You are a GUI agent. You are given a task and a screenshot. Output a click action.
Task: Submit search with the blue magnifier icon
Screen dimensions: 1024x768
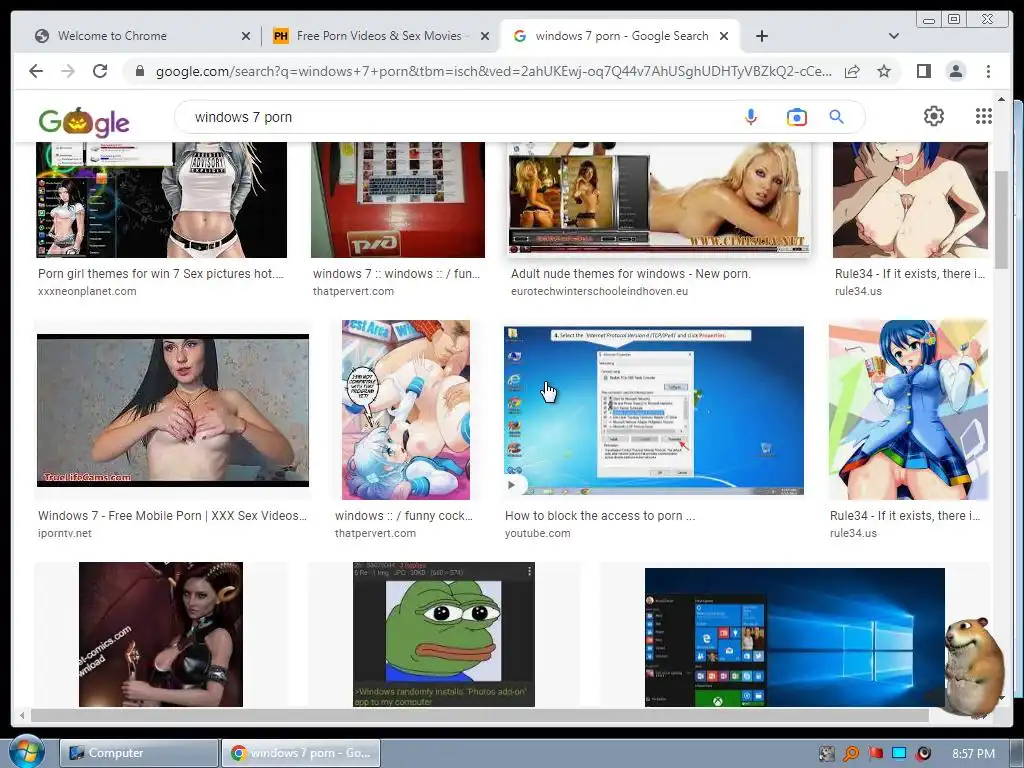(x=837, y=117)
